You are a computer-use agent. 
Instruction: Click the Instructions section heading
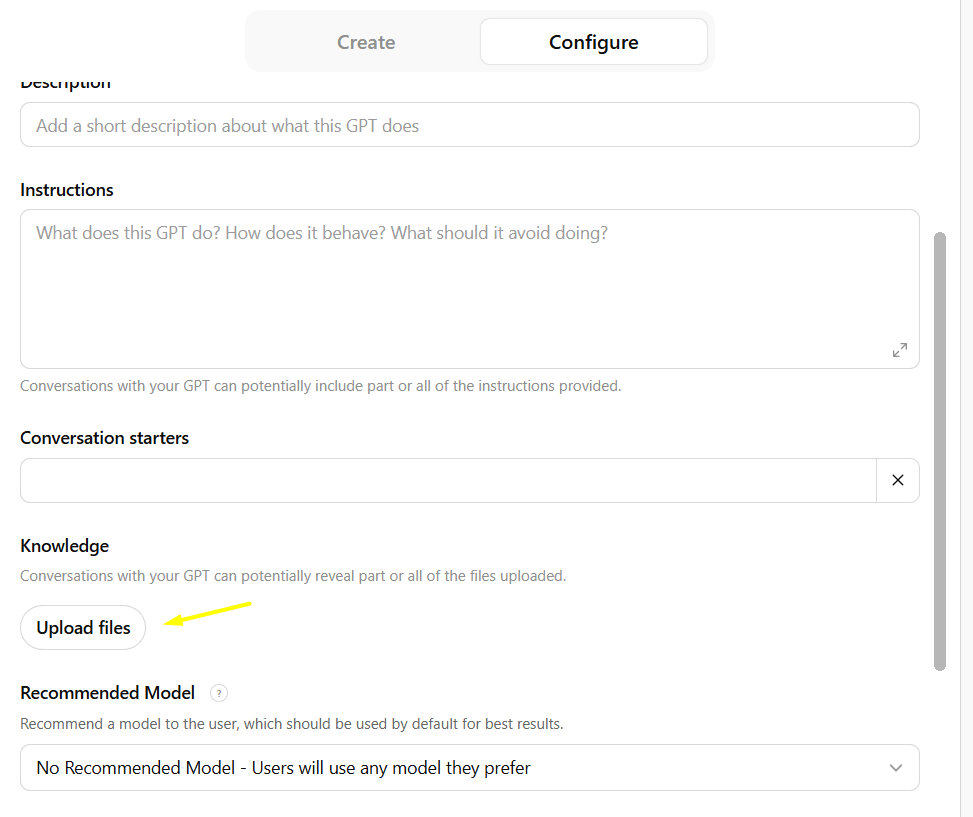click(66, 190)
